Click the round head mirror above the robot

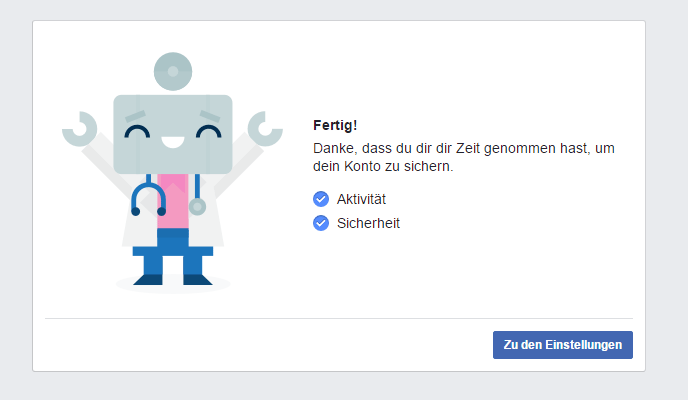pos(173,71)
